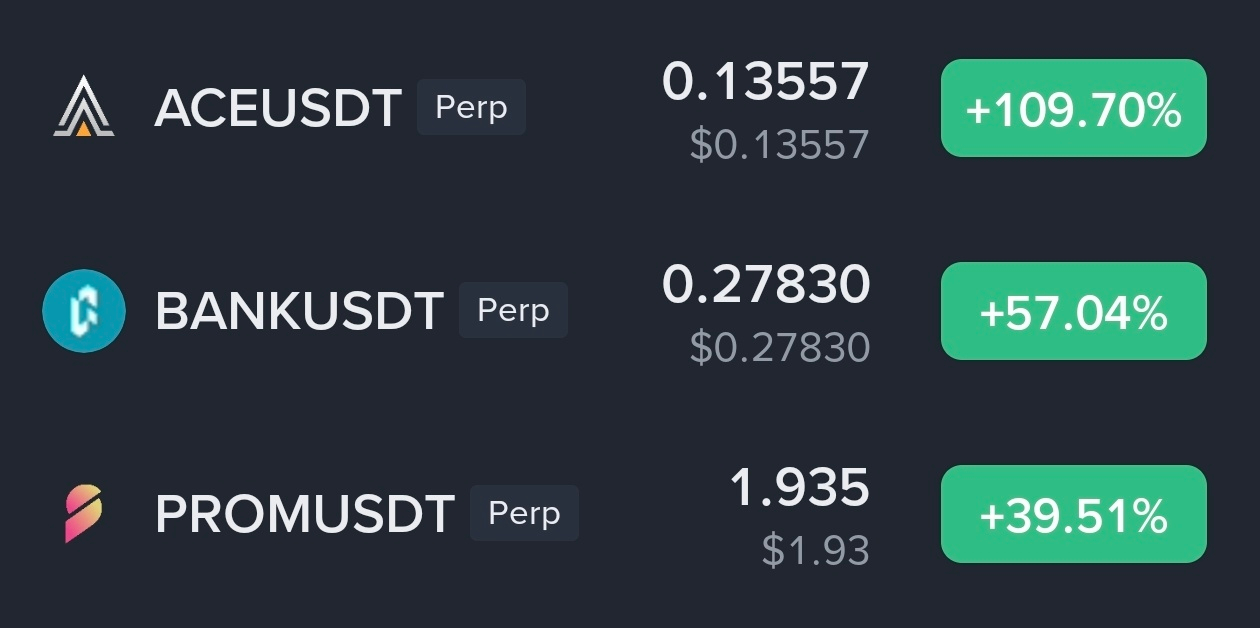Viewport: 1260px width, 628px height.
Task: Click the $0.13557 fiat price
Action: [x=780, y=145]
